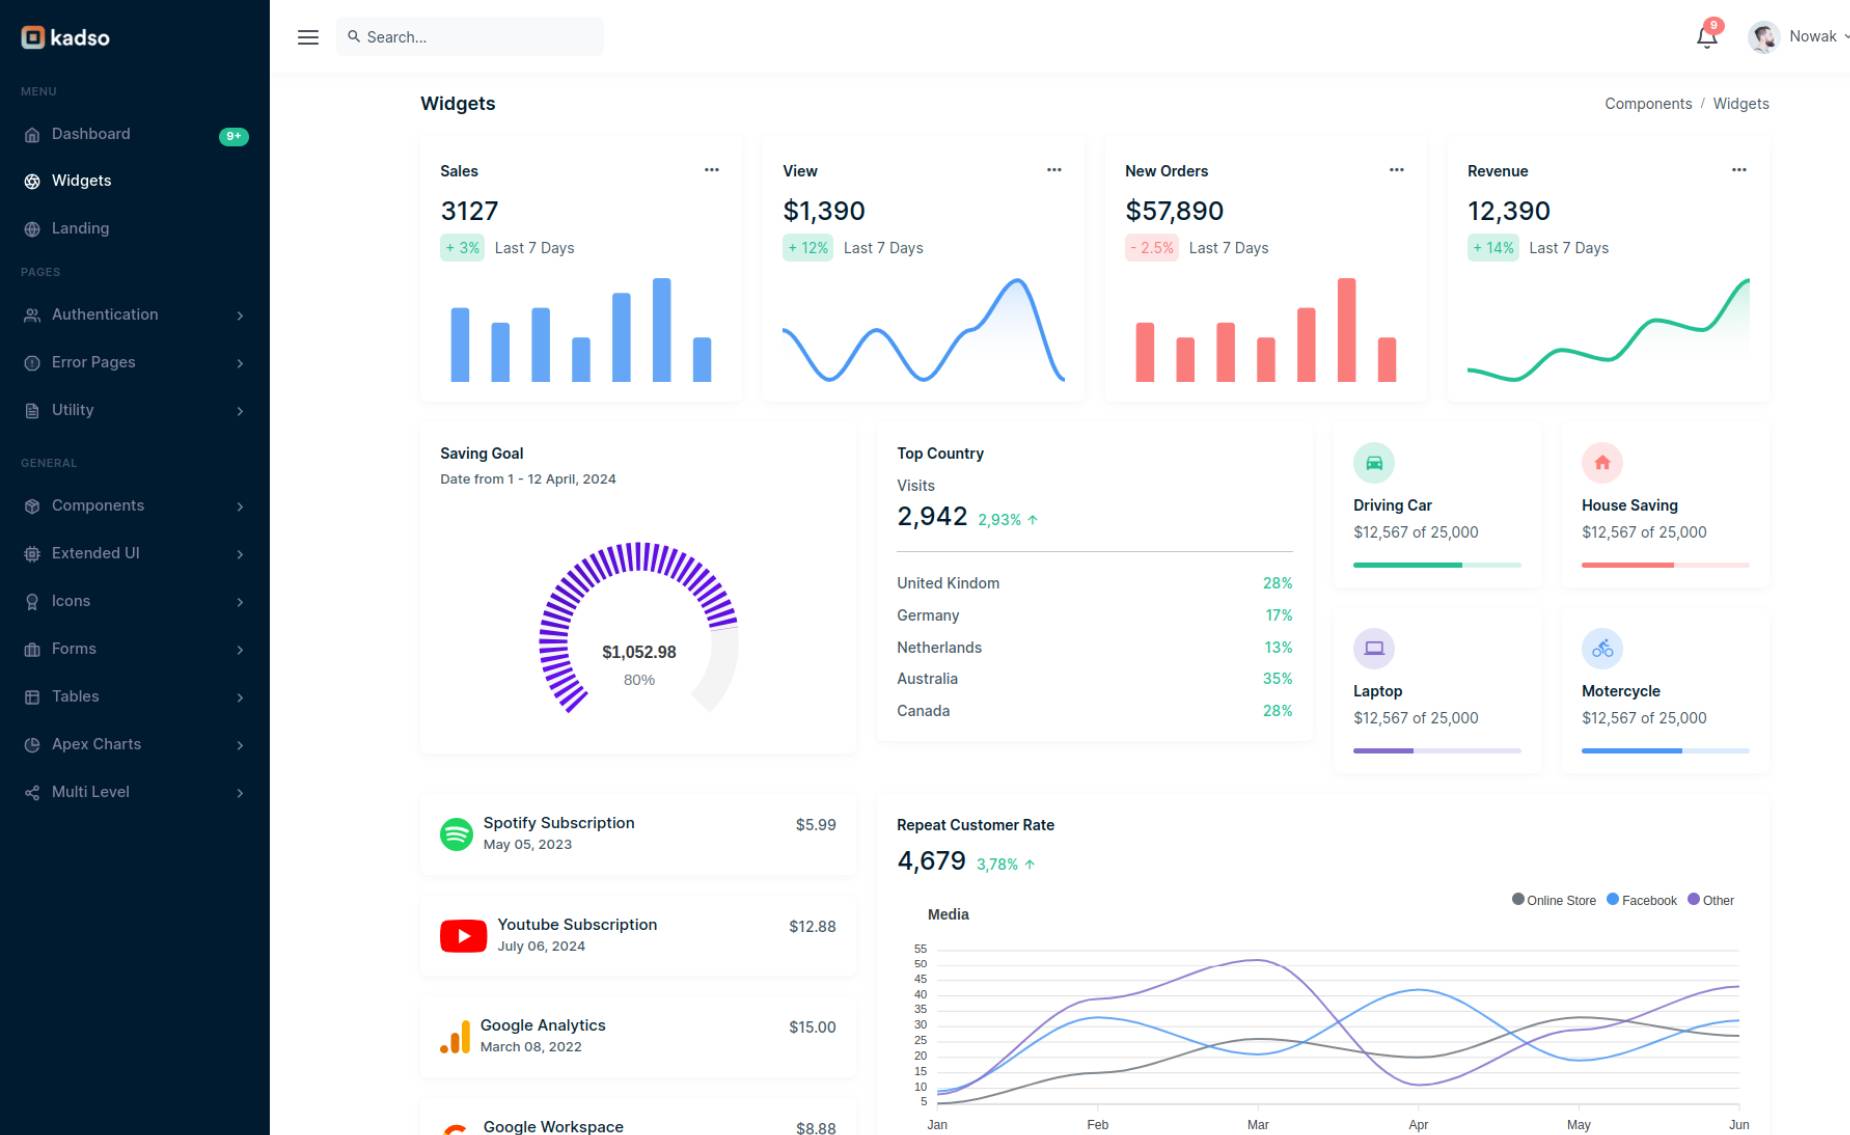1850x1135 pixels.
Task: Open the View card options menu
Action: [1054, 170]
